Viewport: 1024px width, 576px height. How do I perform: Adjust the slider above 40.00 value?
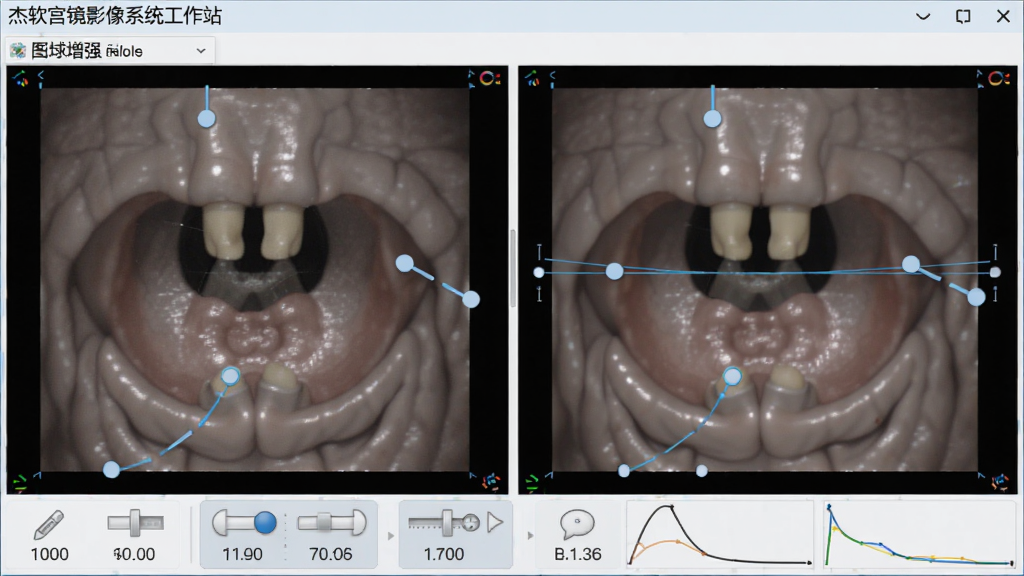tap(135, 522)
